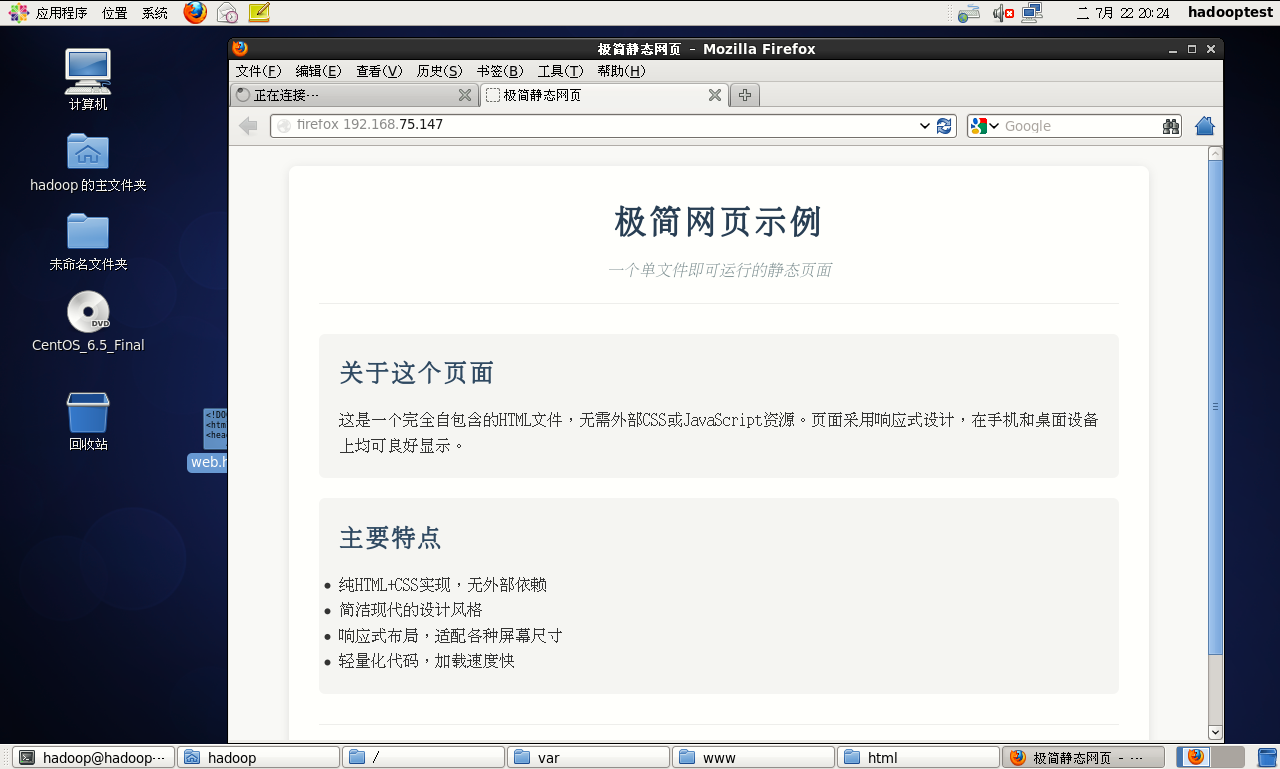The width and height of the screenshot is (1280, 769).
Task: Open Firefox 历史(S) menu
Action: (x=439, y=71)
